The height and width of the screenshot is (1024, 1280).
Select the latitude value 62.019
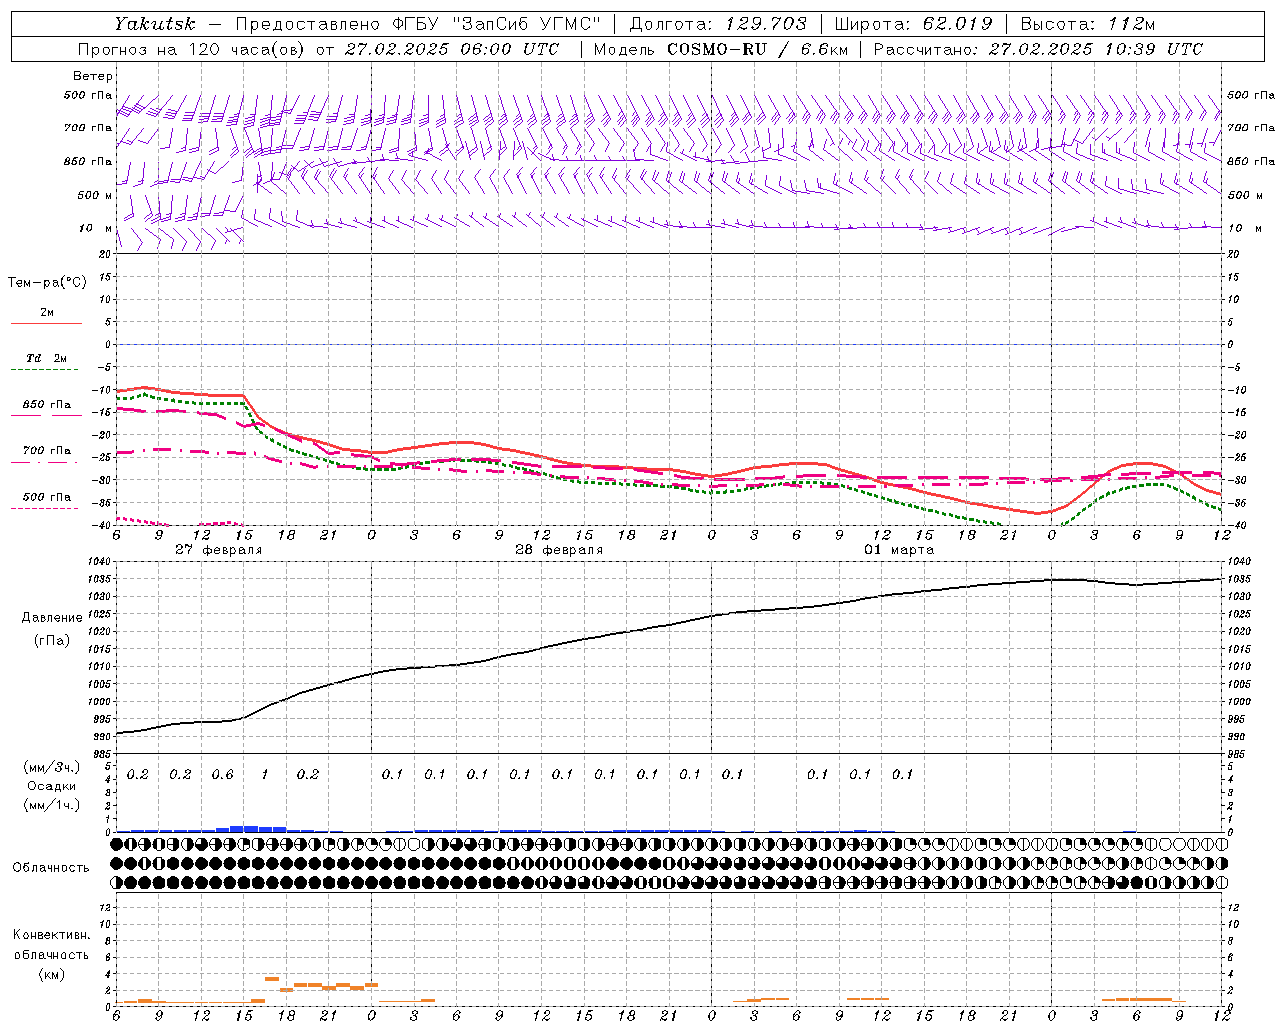958,24
